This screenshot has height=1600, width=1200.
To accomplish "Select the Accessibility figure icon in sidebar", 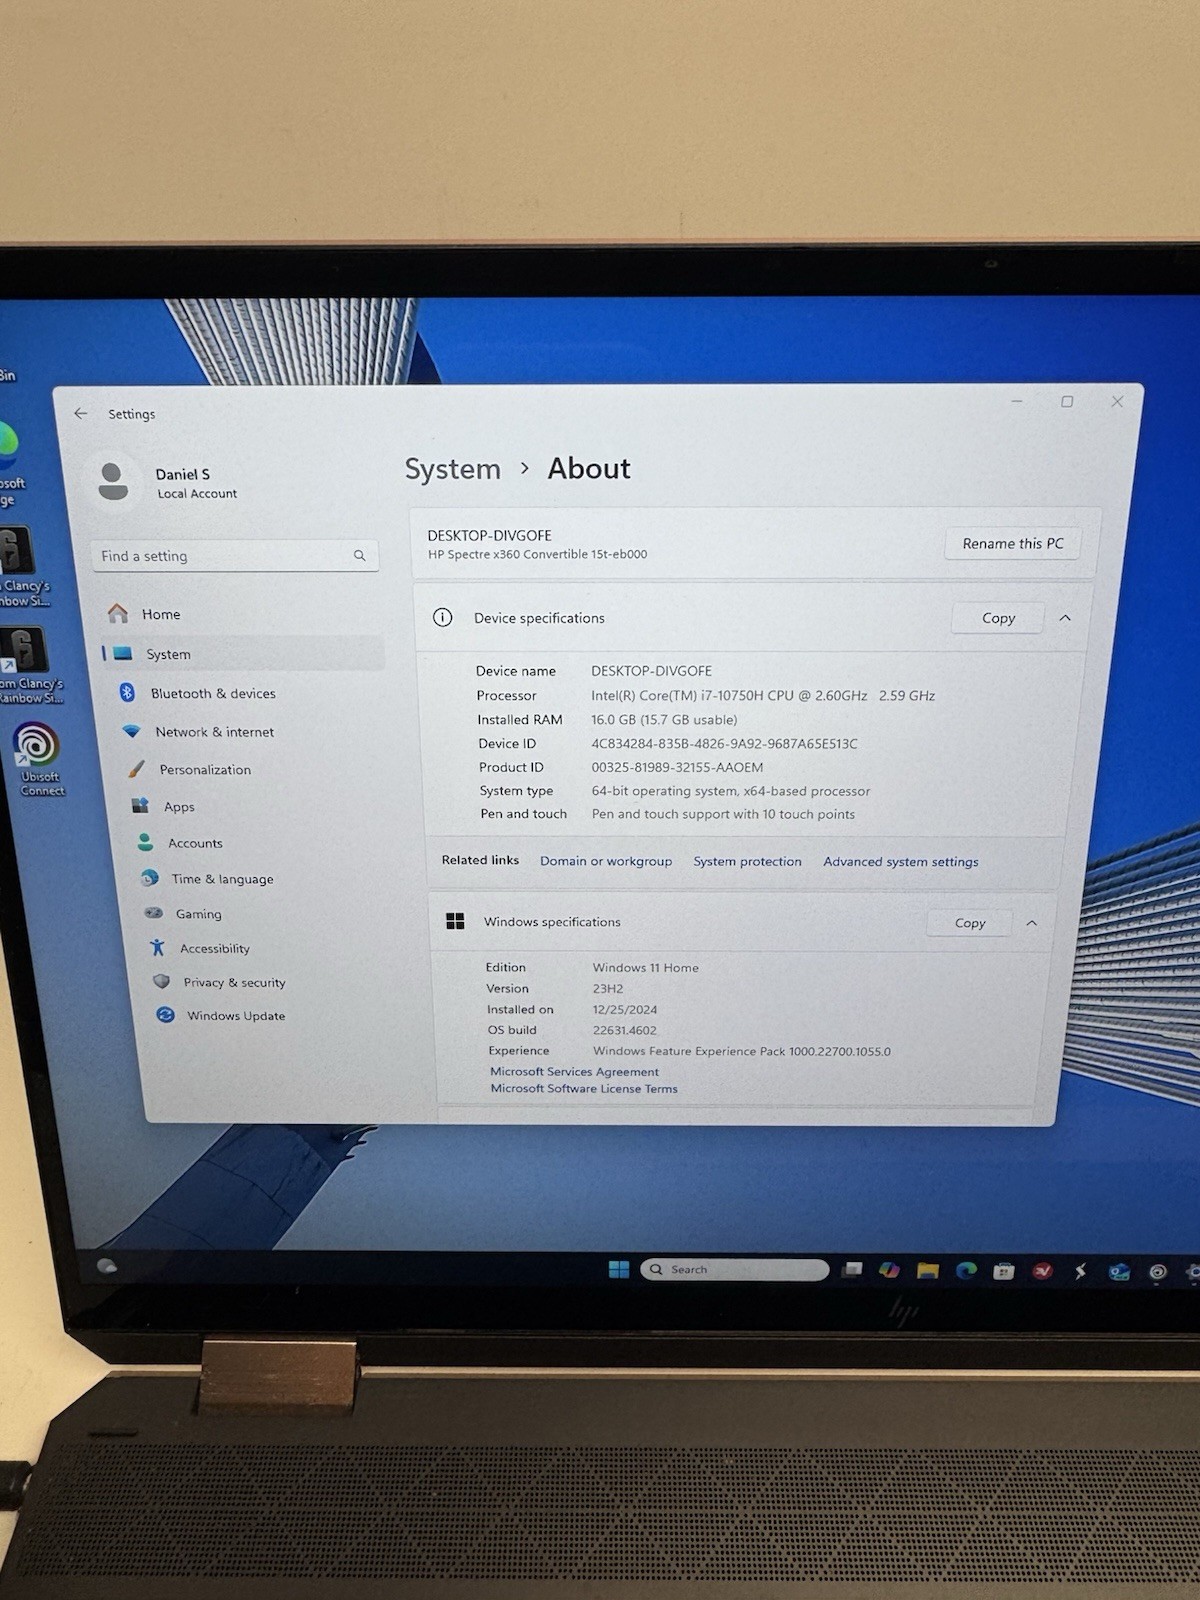I will tap(158, 948).
